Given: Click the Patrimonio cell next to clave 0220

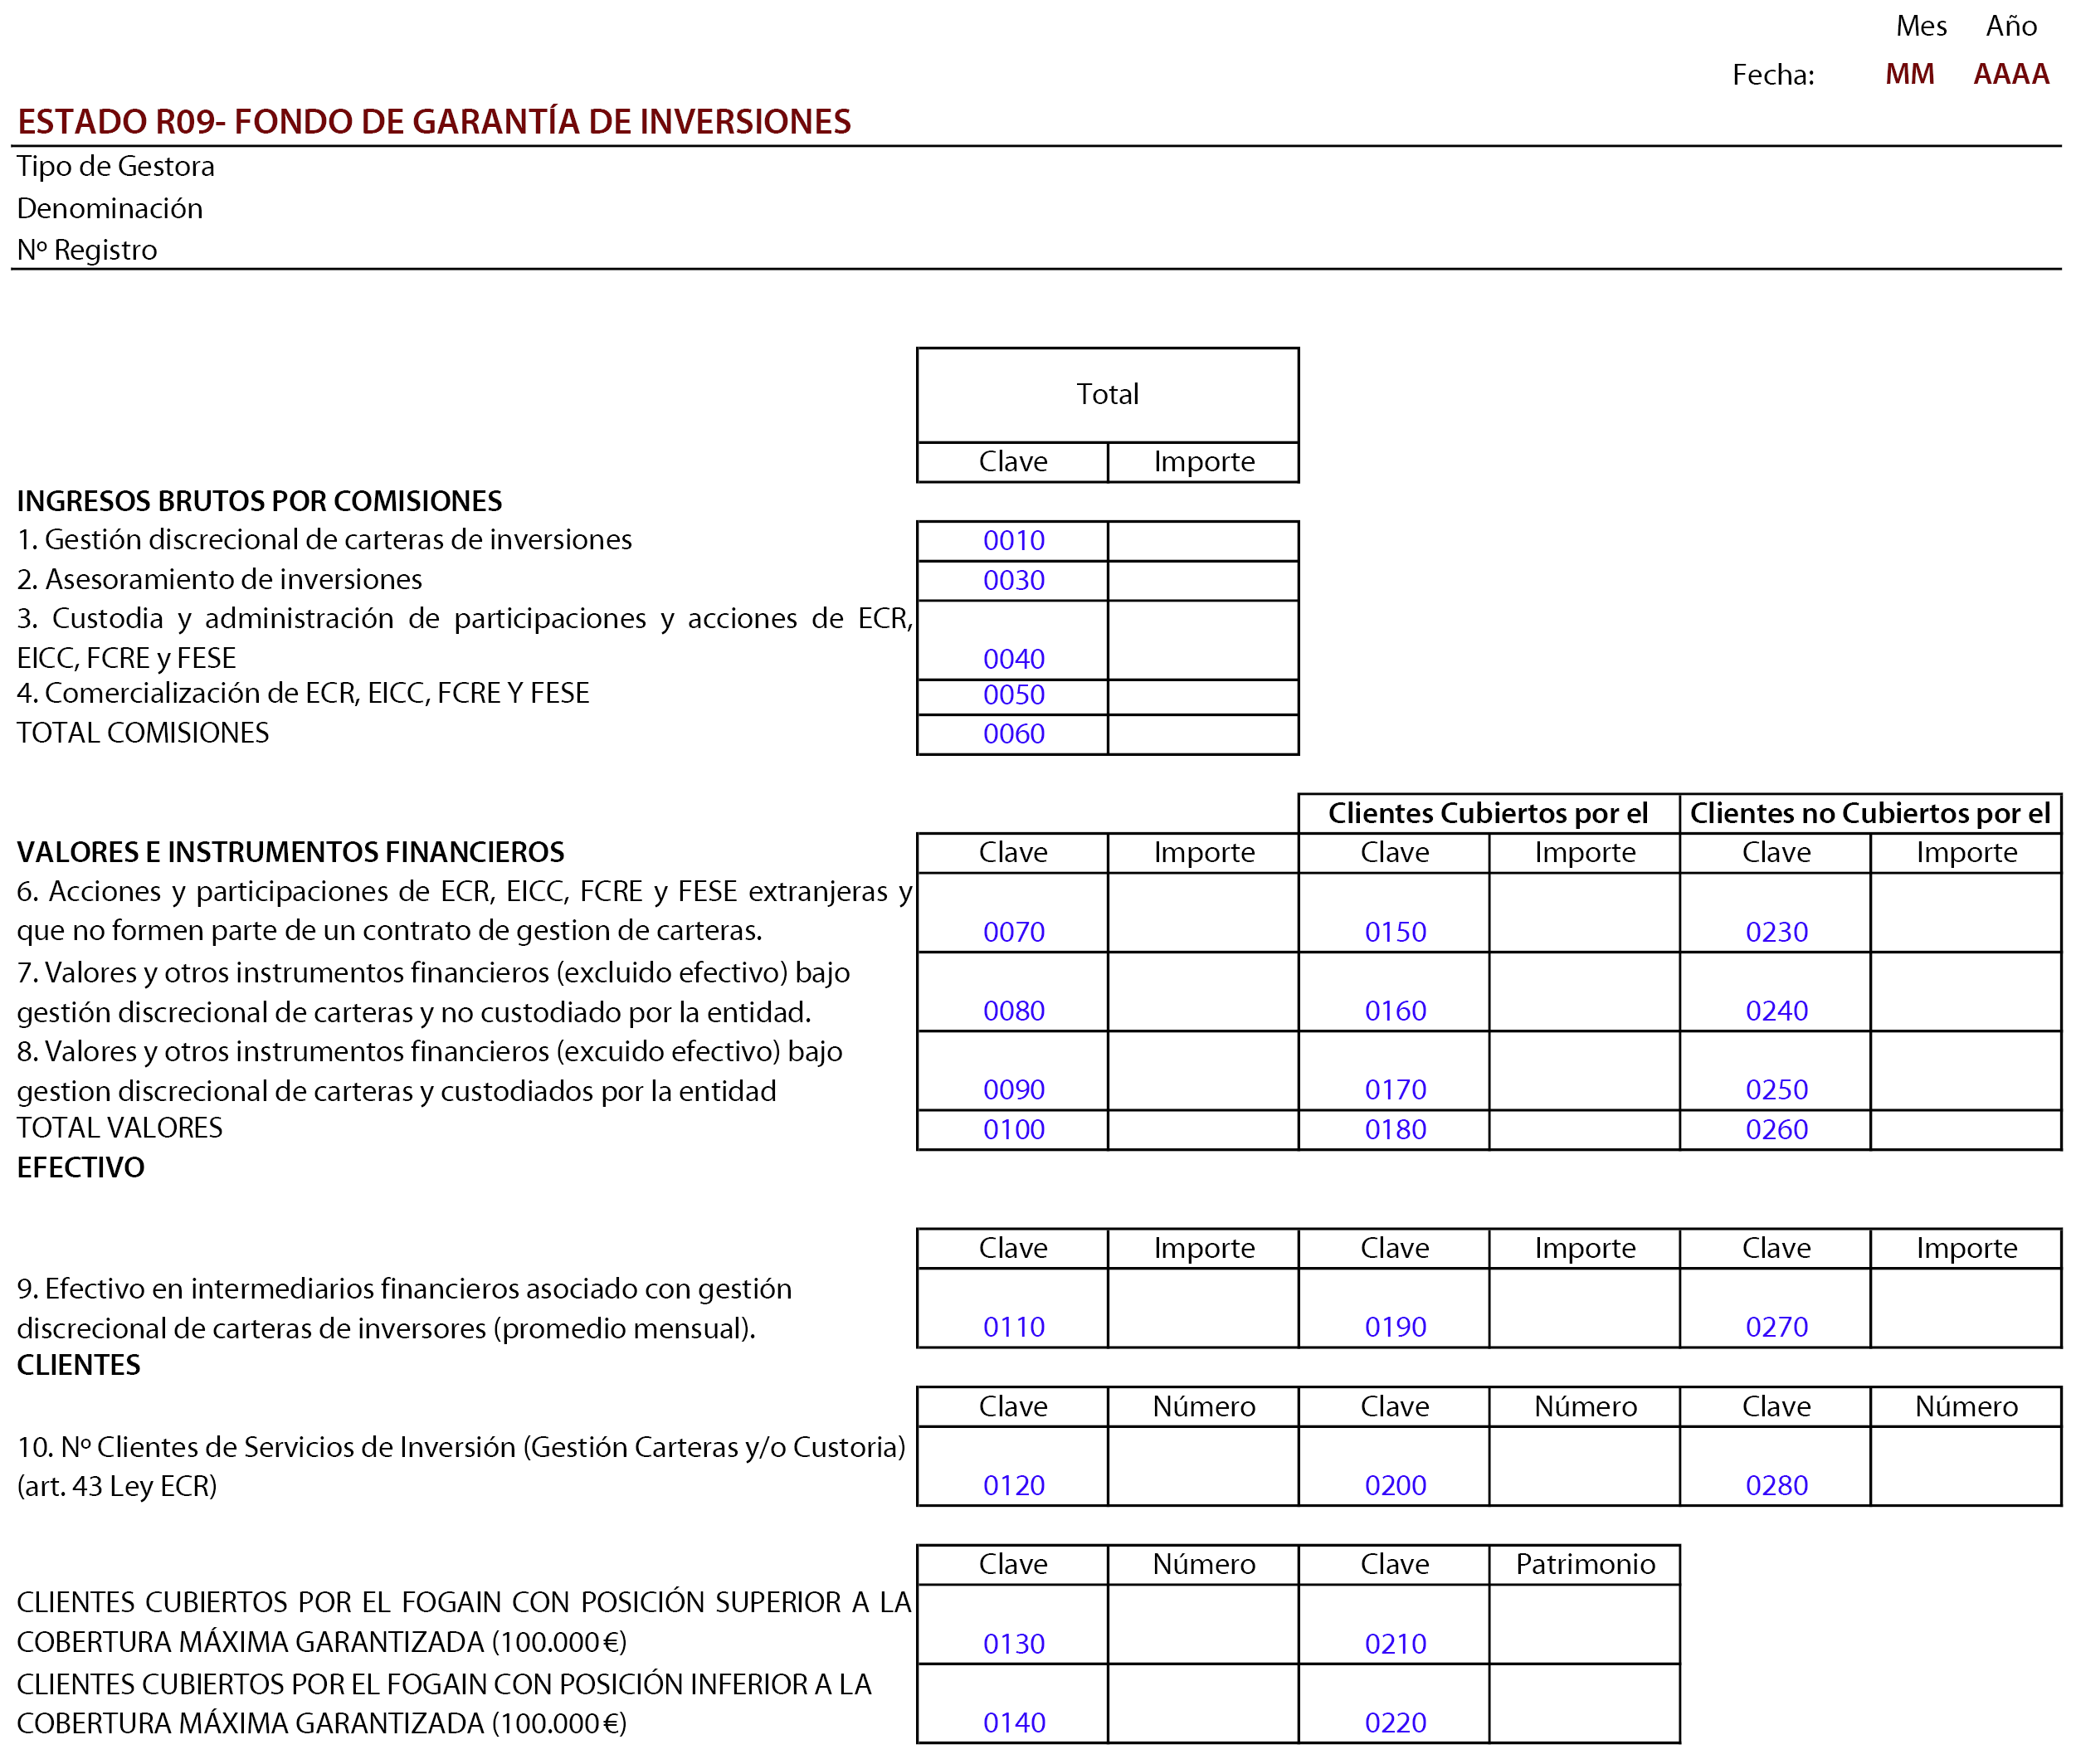Looking at the screenshot, I should pyautogui.click(x=1584, y=1704).
